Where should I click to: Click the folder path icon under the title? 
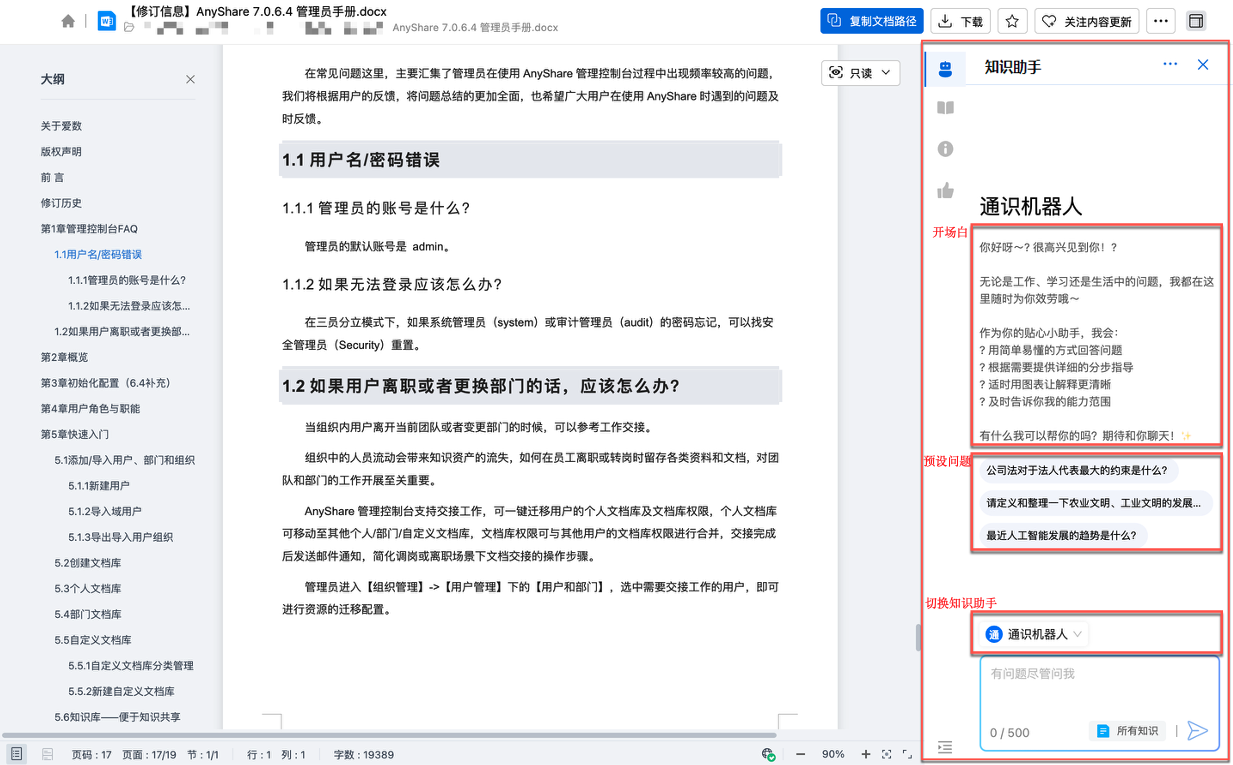click(129, 28)
